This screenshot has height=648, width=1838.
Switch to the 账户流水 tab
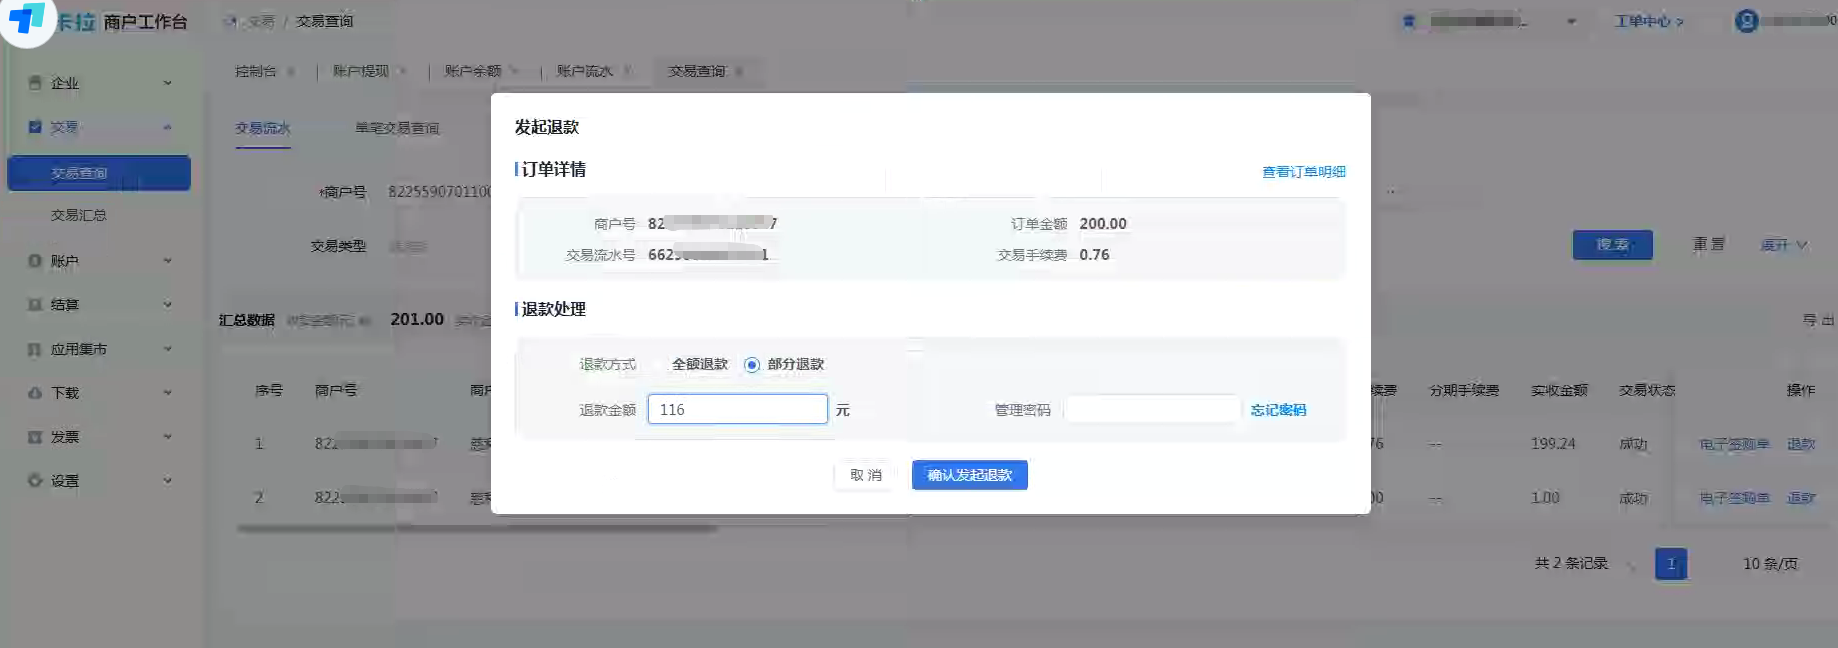pyautogui.click(x=584, y=71)
